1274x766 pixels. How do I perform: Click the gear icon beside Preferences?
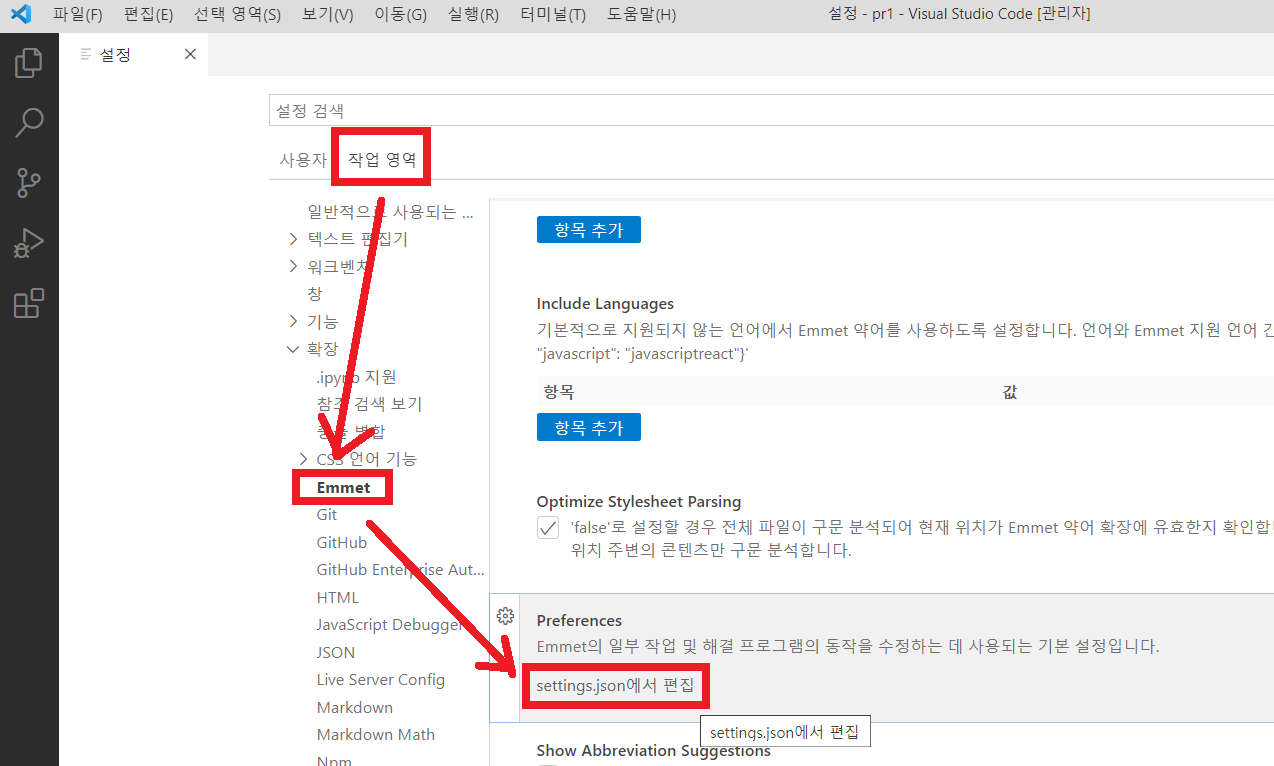[x=505, y=615]
